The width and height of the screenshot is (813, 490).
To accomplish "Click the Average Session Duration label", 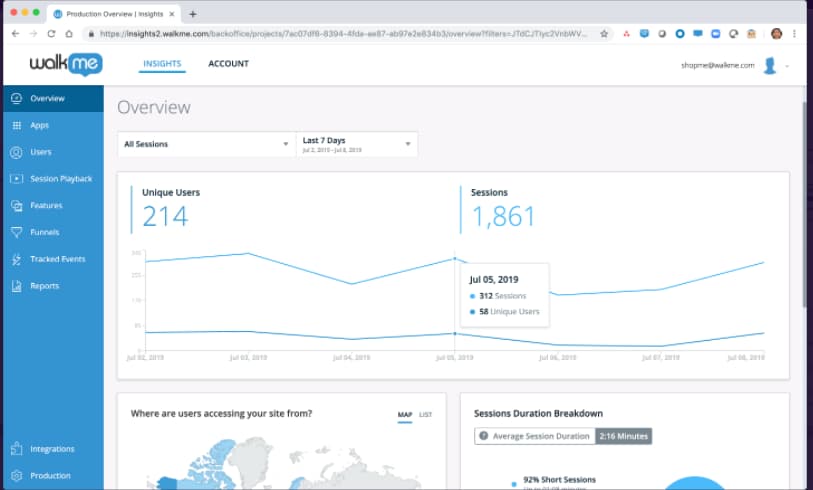I will click(x=541, y=436).
